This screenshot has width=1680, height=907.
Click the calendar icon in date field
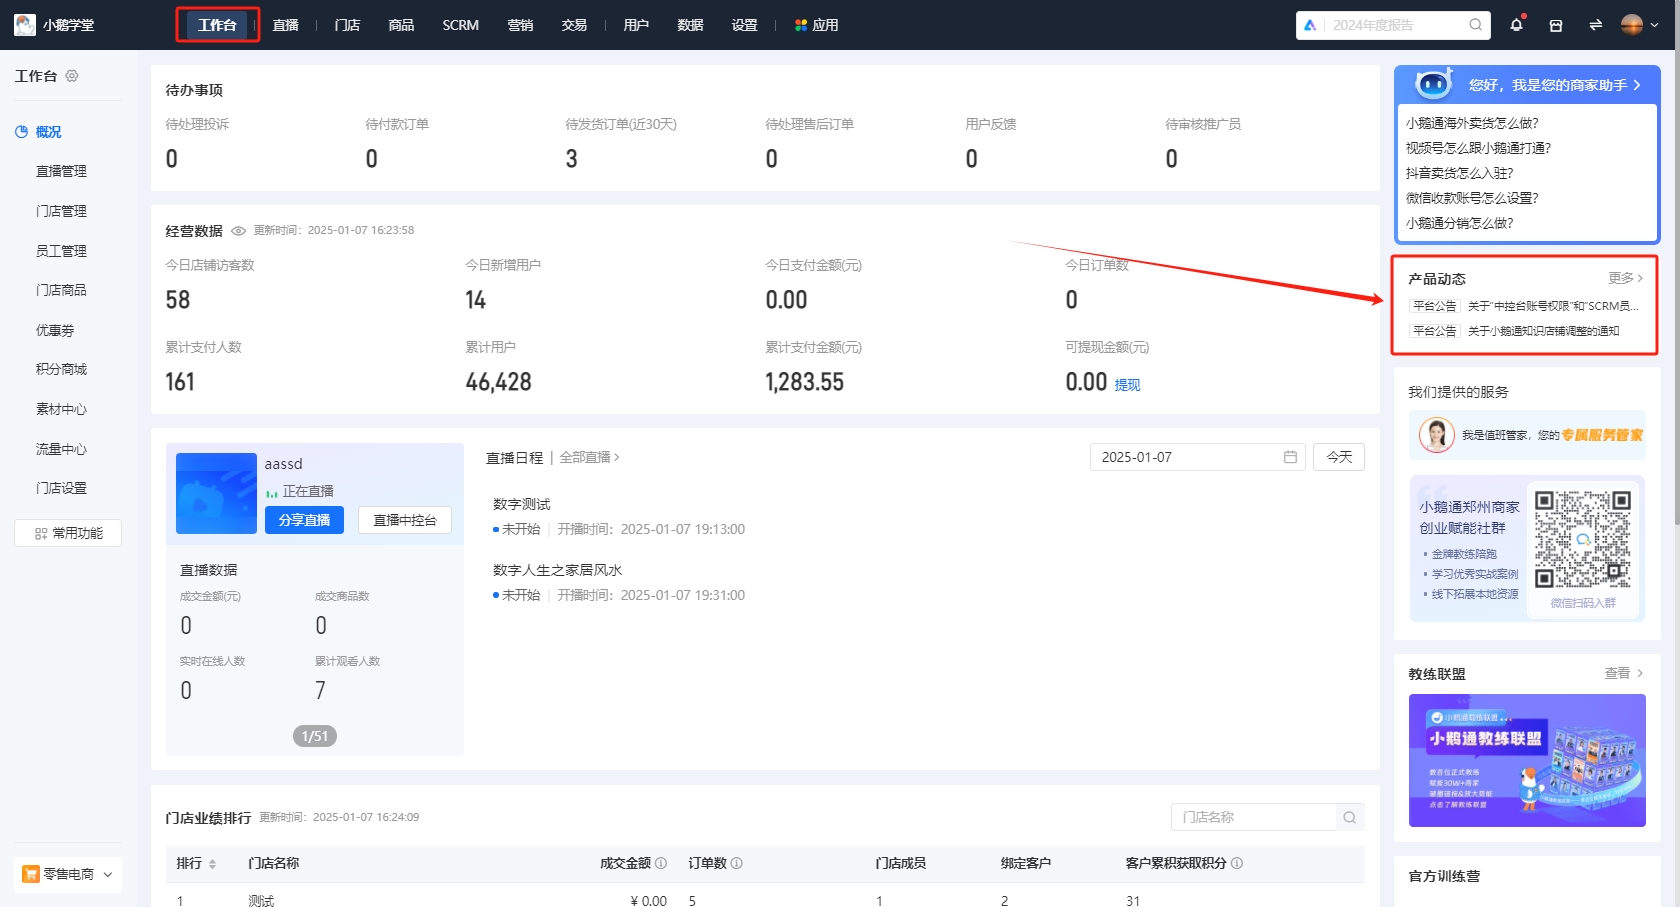pyautogui.click(x=1290, y=457)
